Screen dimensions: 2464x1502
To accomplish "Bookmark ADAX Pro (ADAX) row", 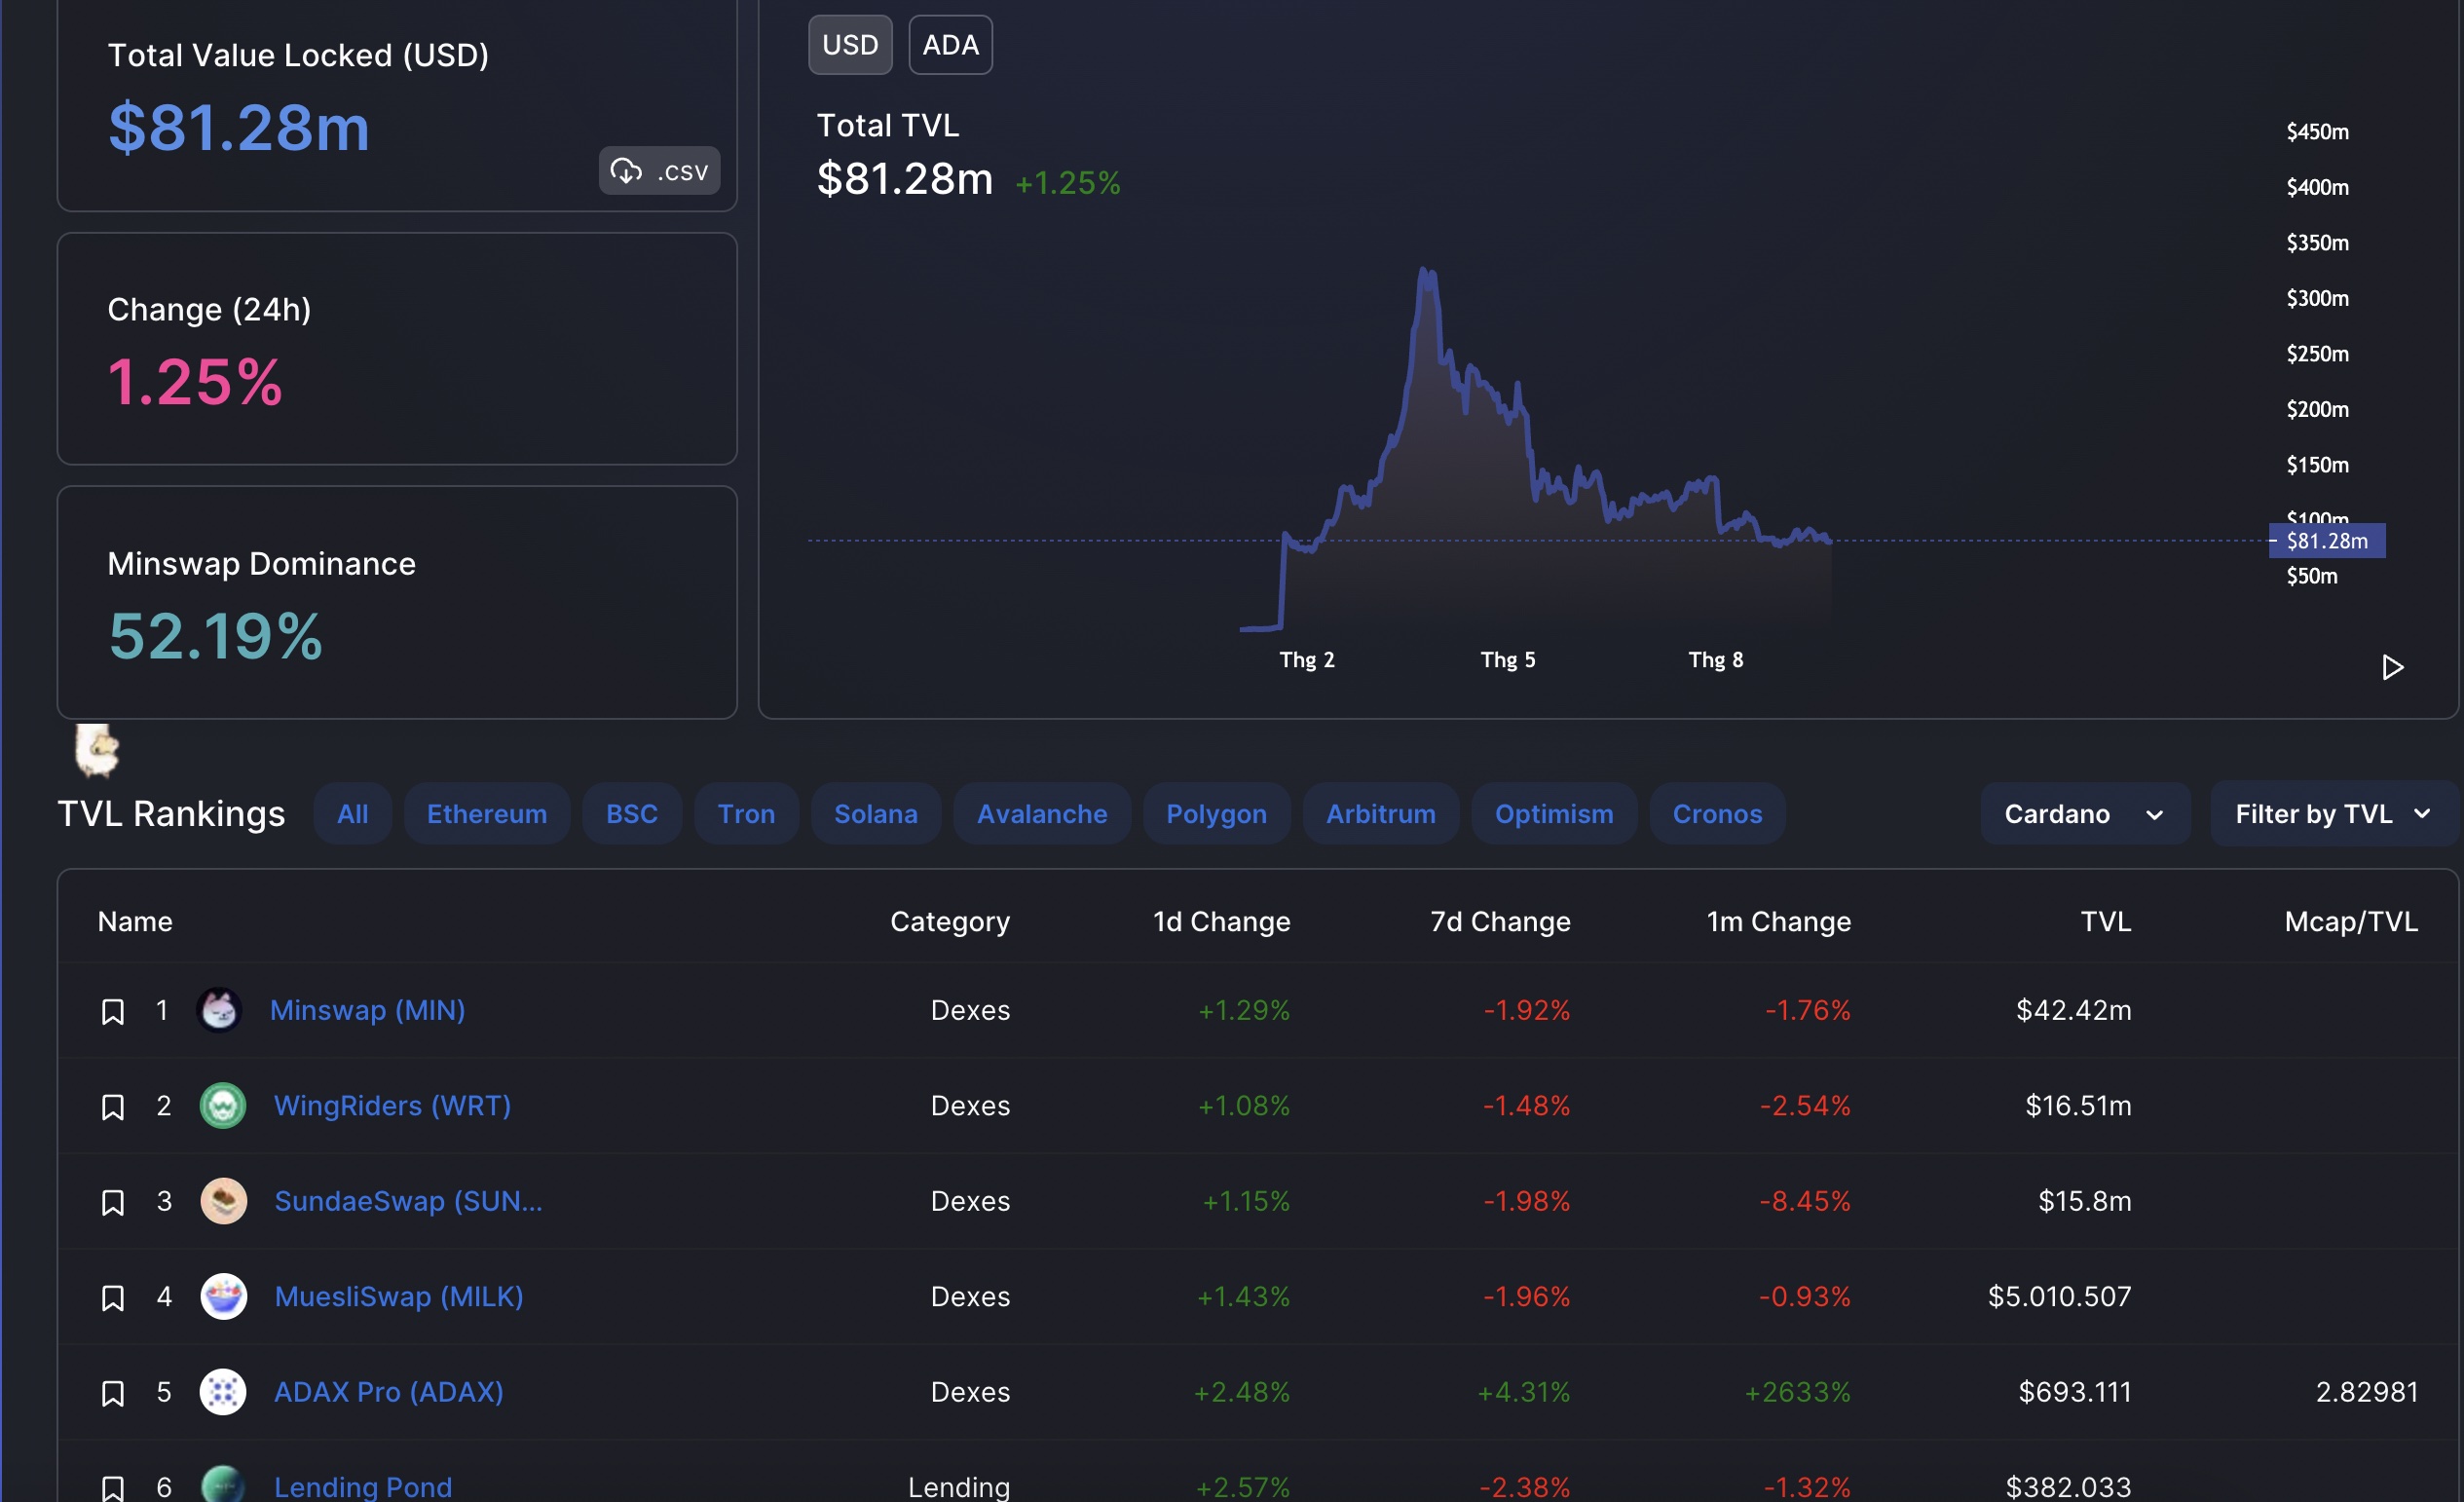I will pos(113,1393).
